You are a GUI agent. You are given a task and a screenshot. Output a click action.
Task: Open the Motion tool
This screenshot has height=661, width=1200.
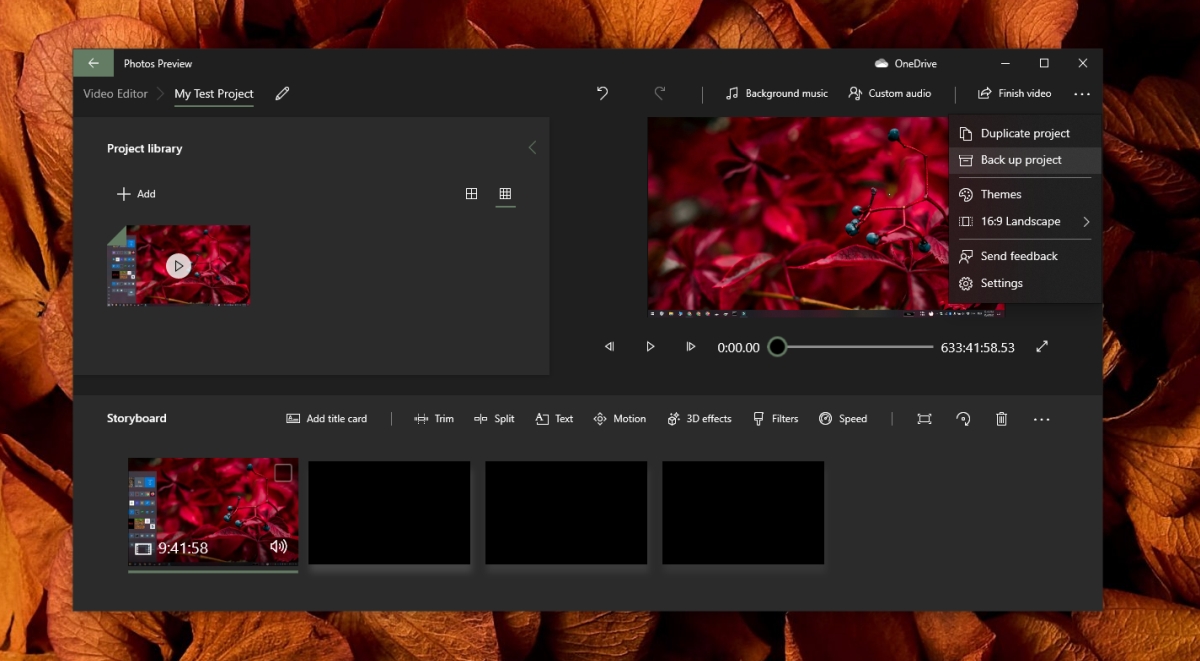click(620, 418)
